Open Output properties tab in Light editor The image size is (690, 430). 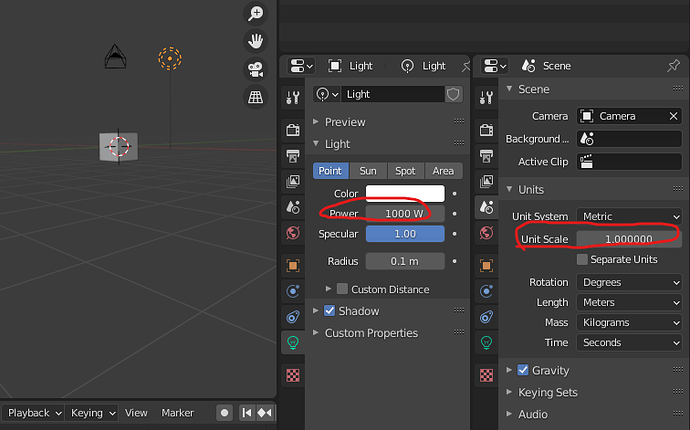point(293,156)
